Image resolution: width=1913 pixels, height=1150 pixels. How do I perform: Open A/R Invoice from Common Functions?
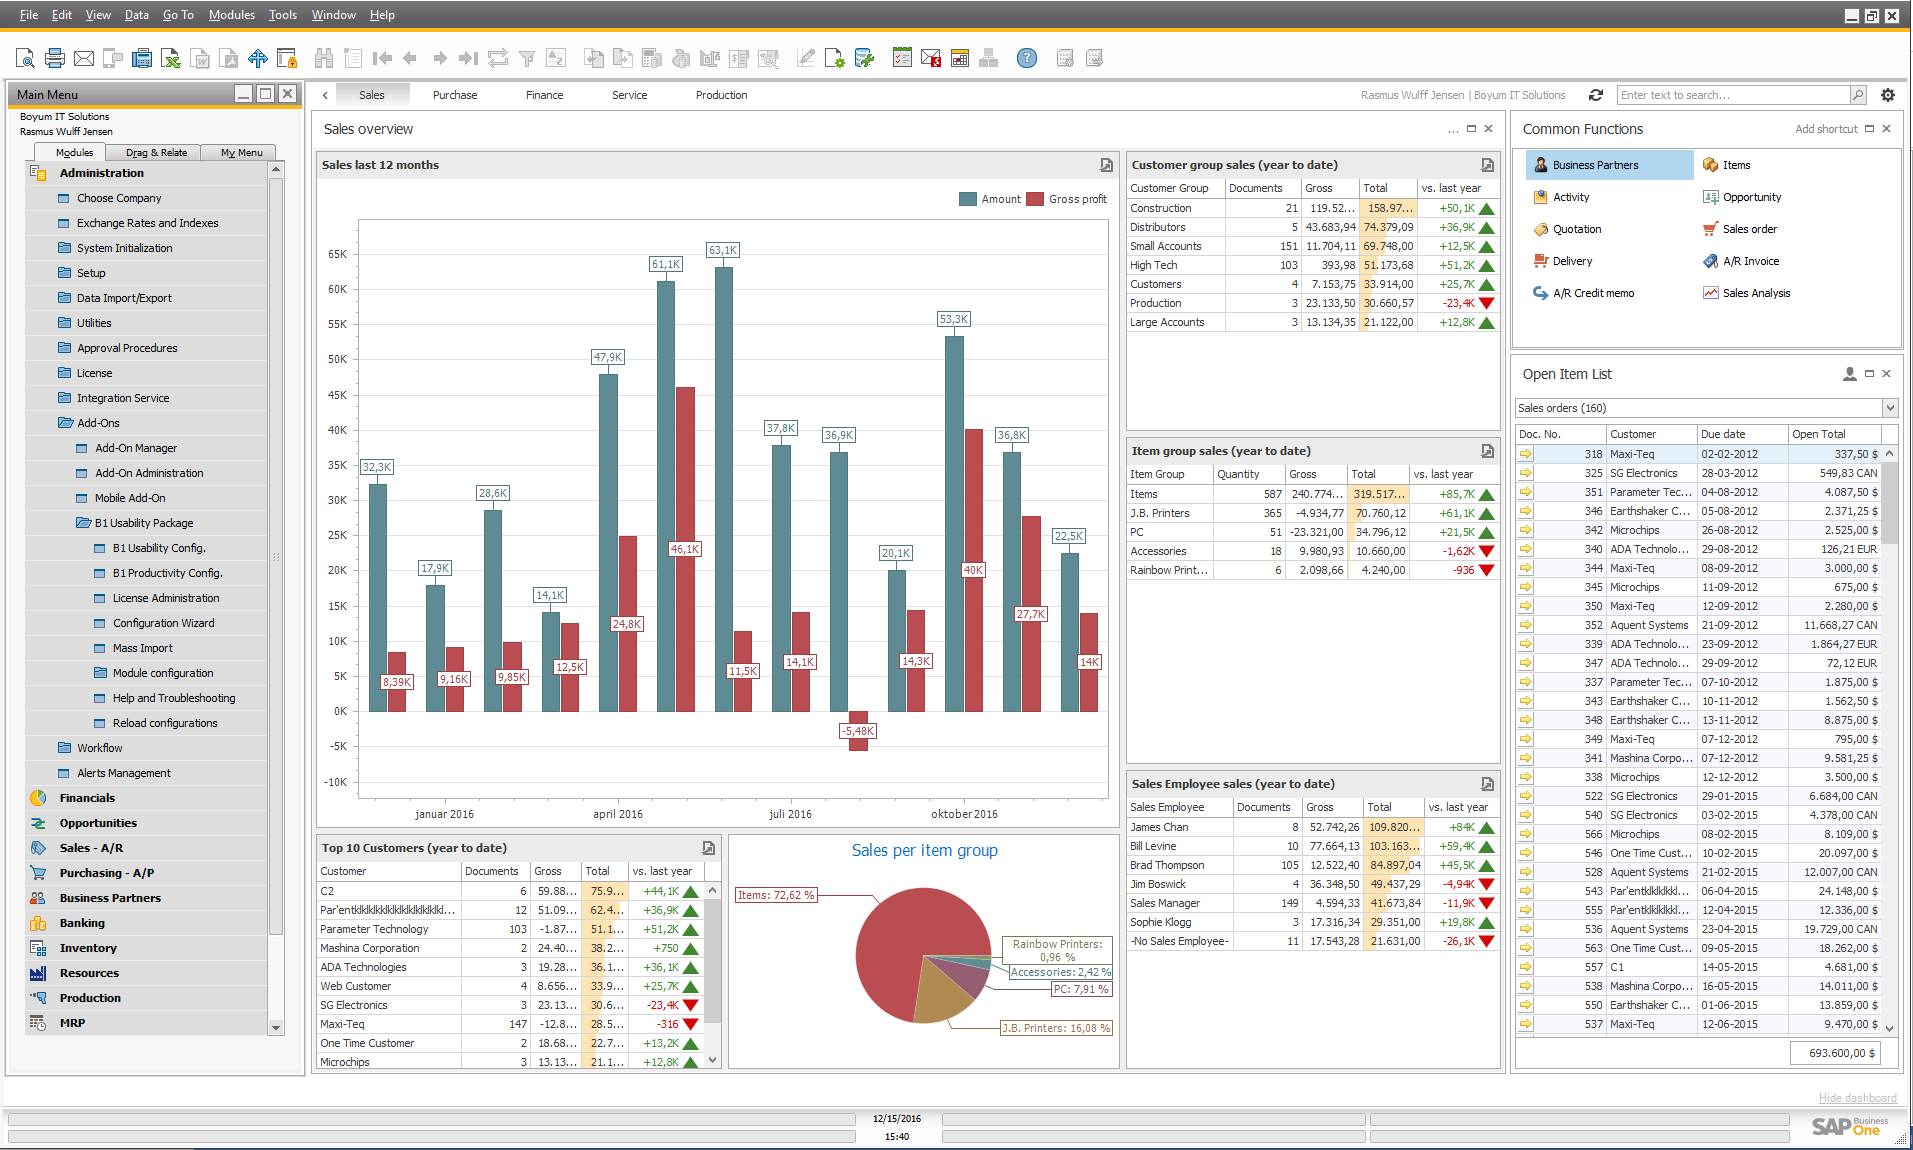click(1749, 261)
